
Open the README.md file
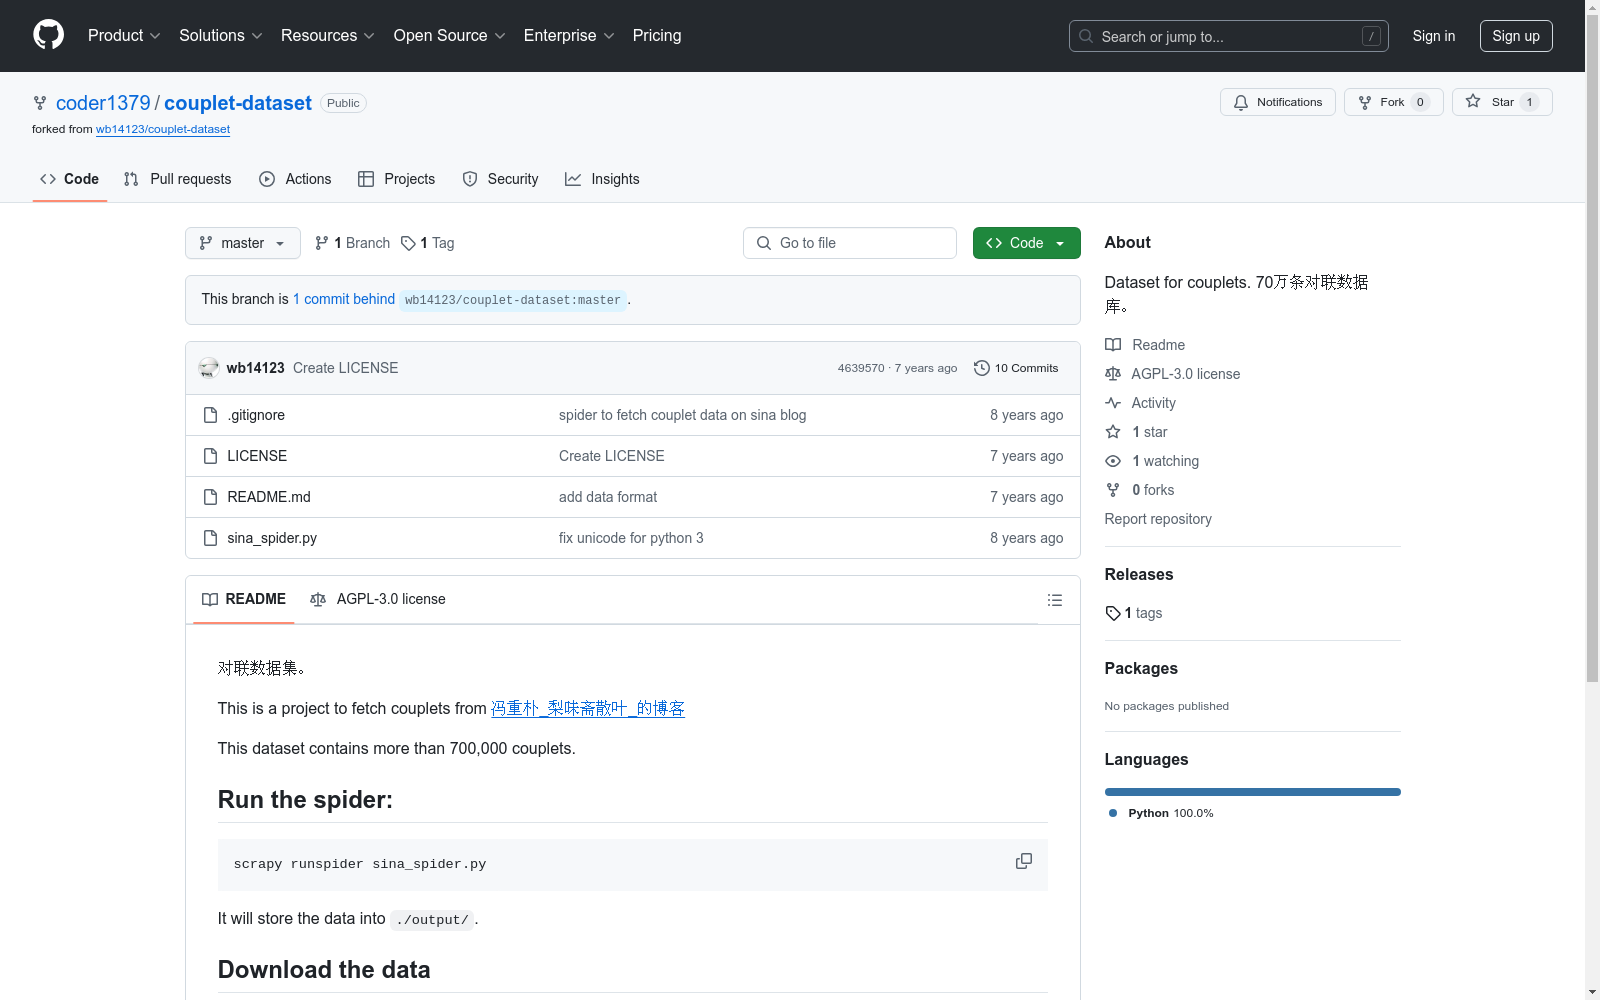(x=269, y=497)
